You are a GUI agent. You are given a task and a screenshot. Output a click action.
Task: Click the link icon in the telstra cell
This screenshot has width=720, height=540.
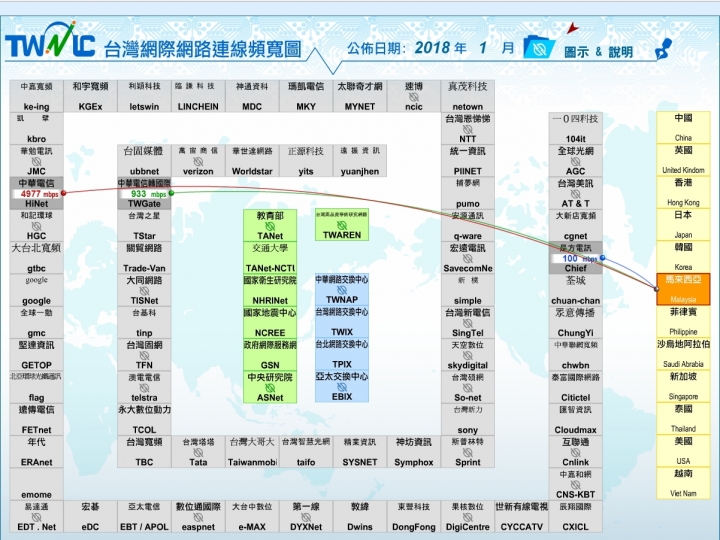[144, 388]
